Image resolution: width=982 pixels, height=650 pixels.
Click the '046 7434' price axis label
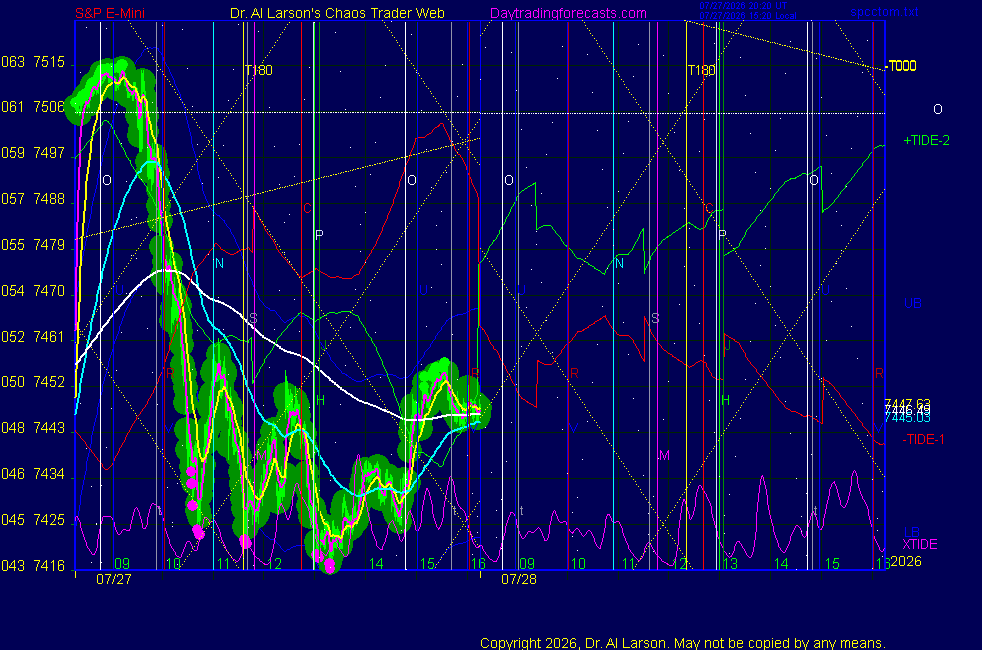coord(33,474)
